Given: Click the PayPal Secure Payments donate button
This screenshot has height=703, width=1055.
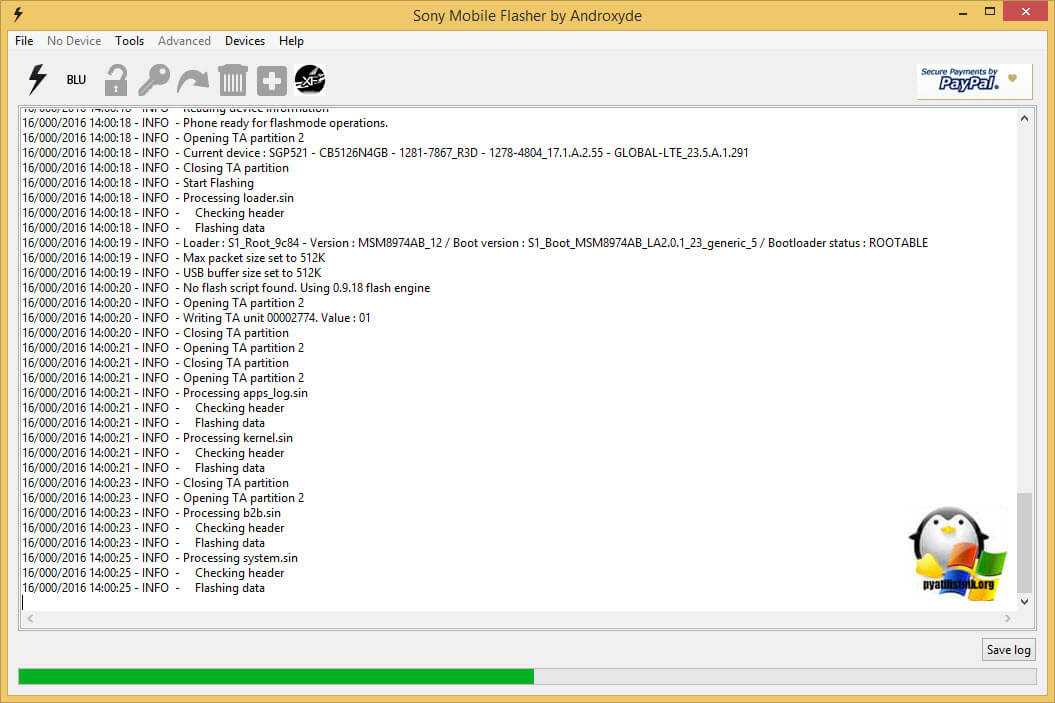Looking at the screenshot, I should [x=974, y=81].
